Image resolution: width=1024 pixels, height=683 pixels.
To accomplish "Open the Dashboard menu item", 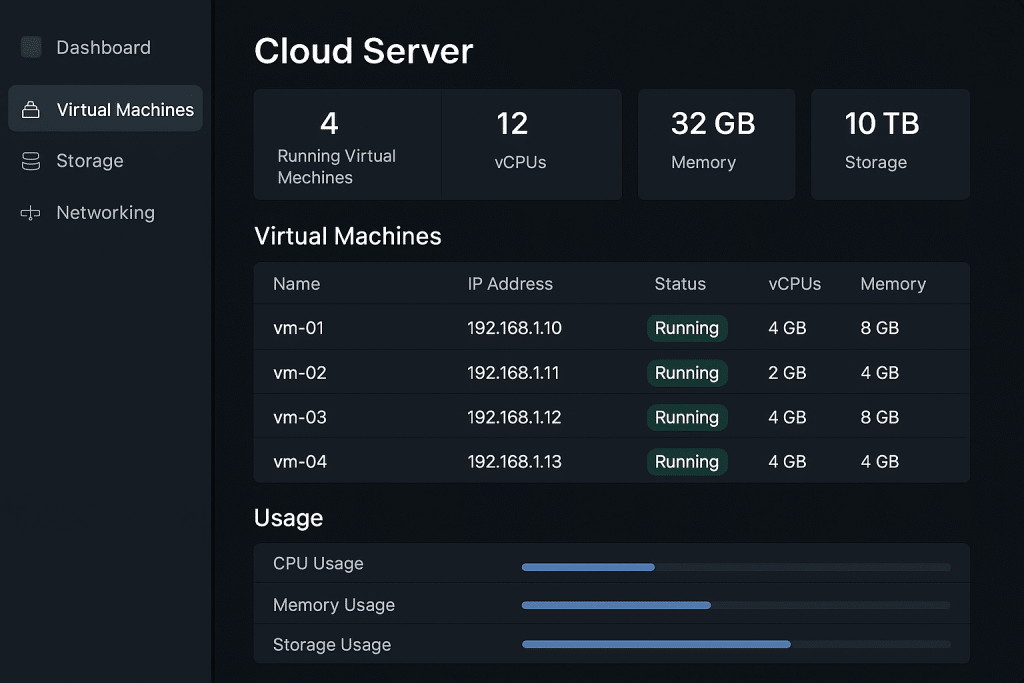I will point(103,47).
